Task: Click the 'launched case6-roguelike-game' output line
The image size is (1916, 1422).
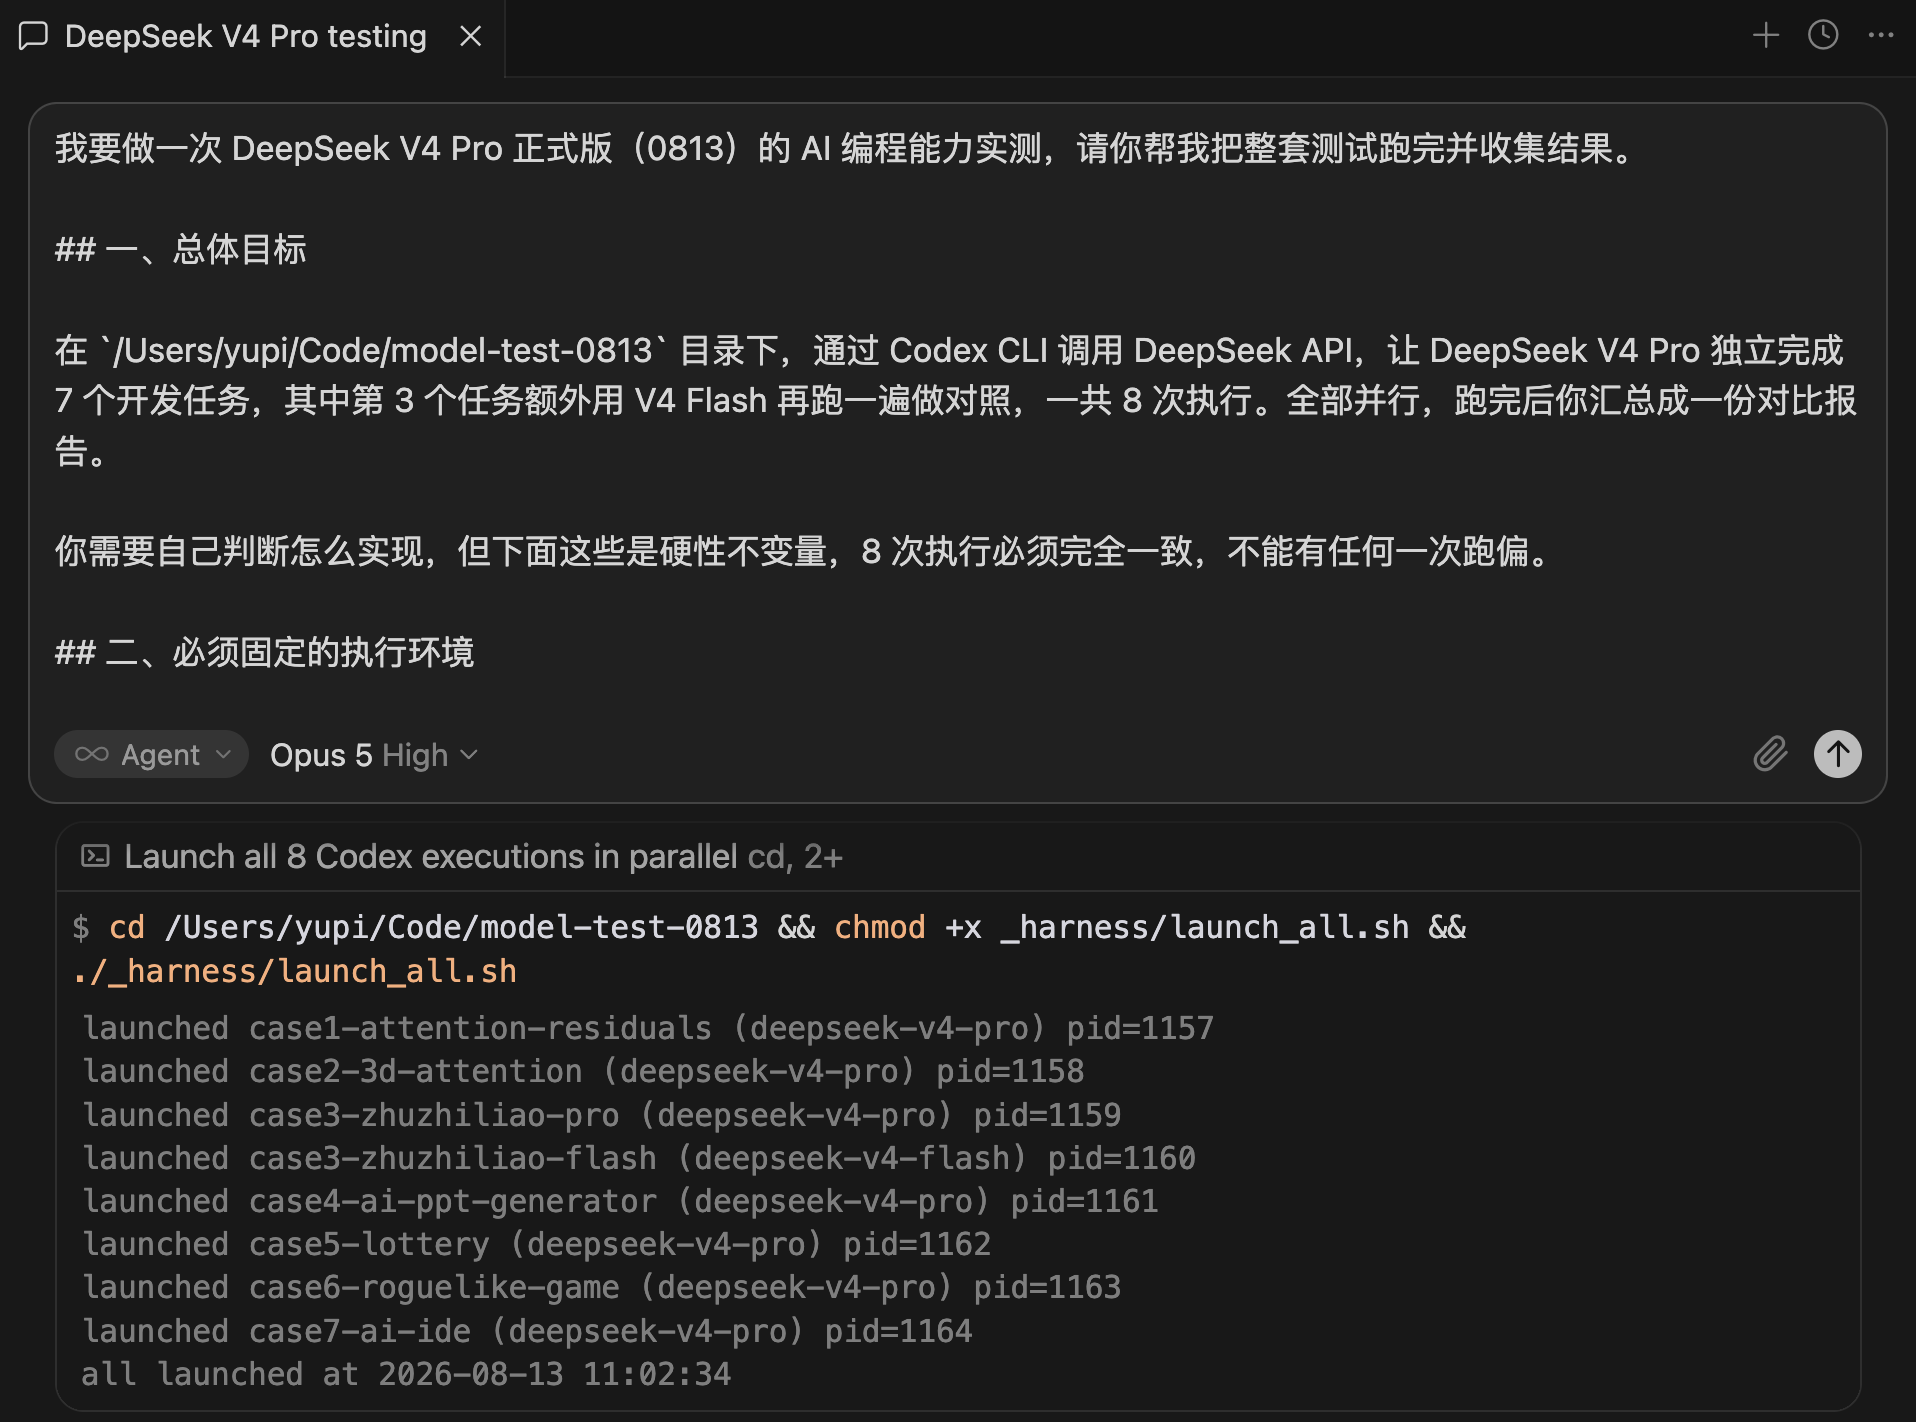Action: click(602, 1287)
